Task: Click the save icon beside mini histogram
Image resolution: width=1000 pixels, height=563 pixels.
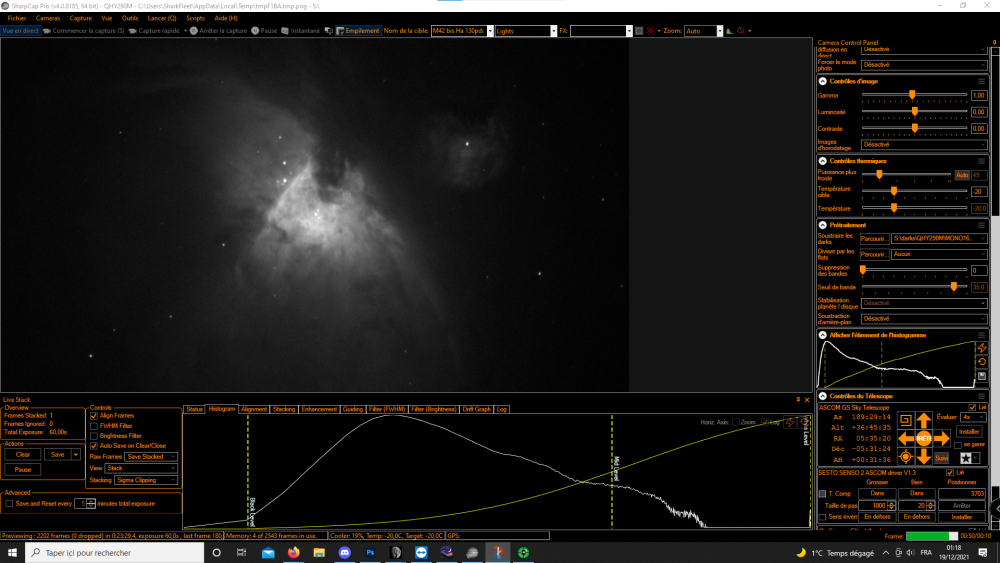Action: (982, 376)
